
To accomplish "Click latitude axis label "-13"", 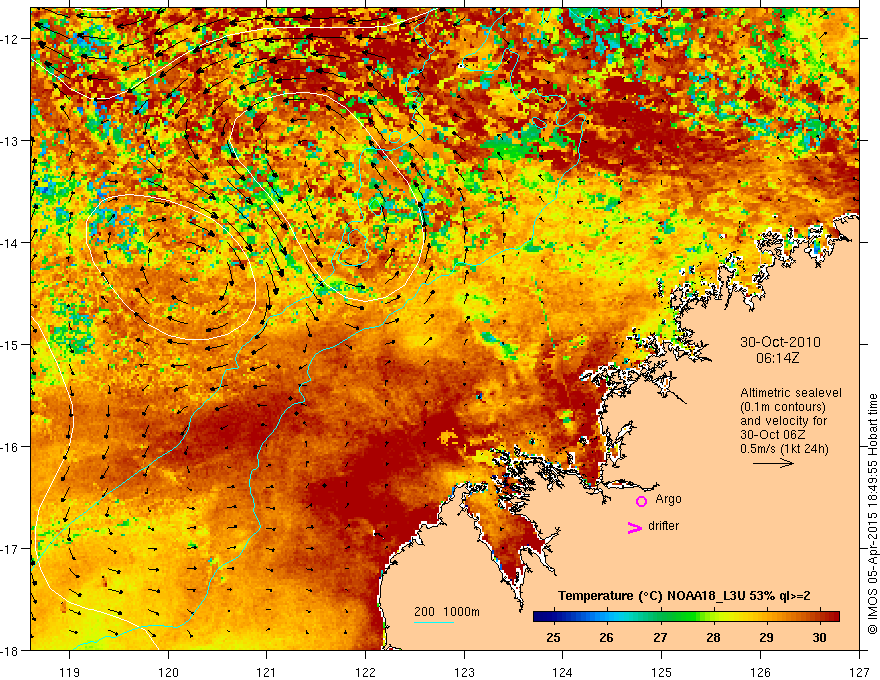I will (x=12, y=141).
